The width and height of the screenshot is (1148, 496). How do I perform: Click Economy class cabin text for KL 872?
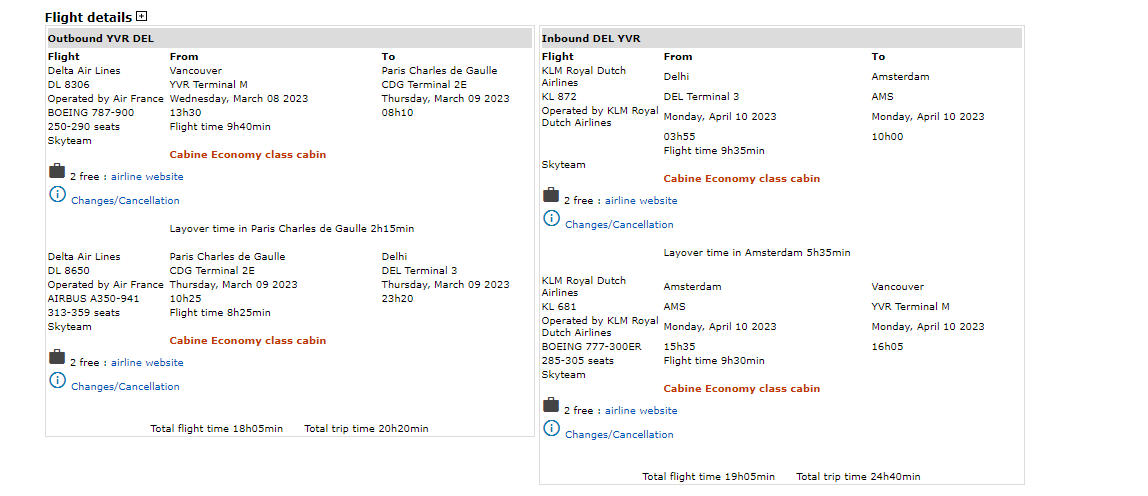pos(741,179)
